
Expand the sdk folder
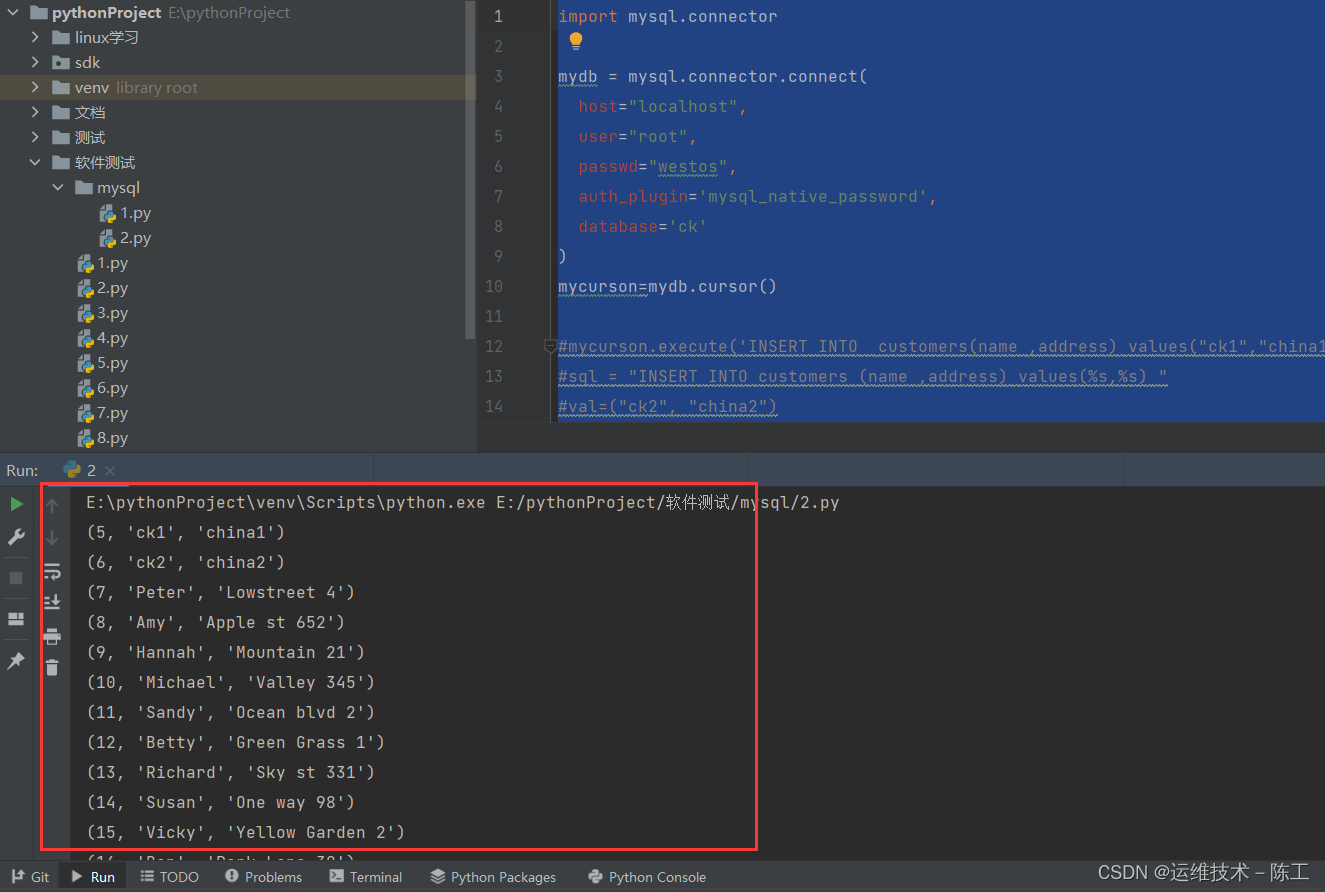click(36, 63)
